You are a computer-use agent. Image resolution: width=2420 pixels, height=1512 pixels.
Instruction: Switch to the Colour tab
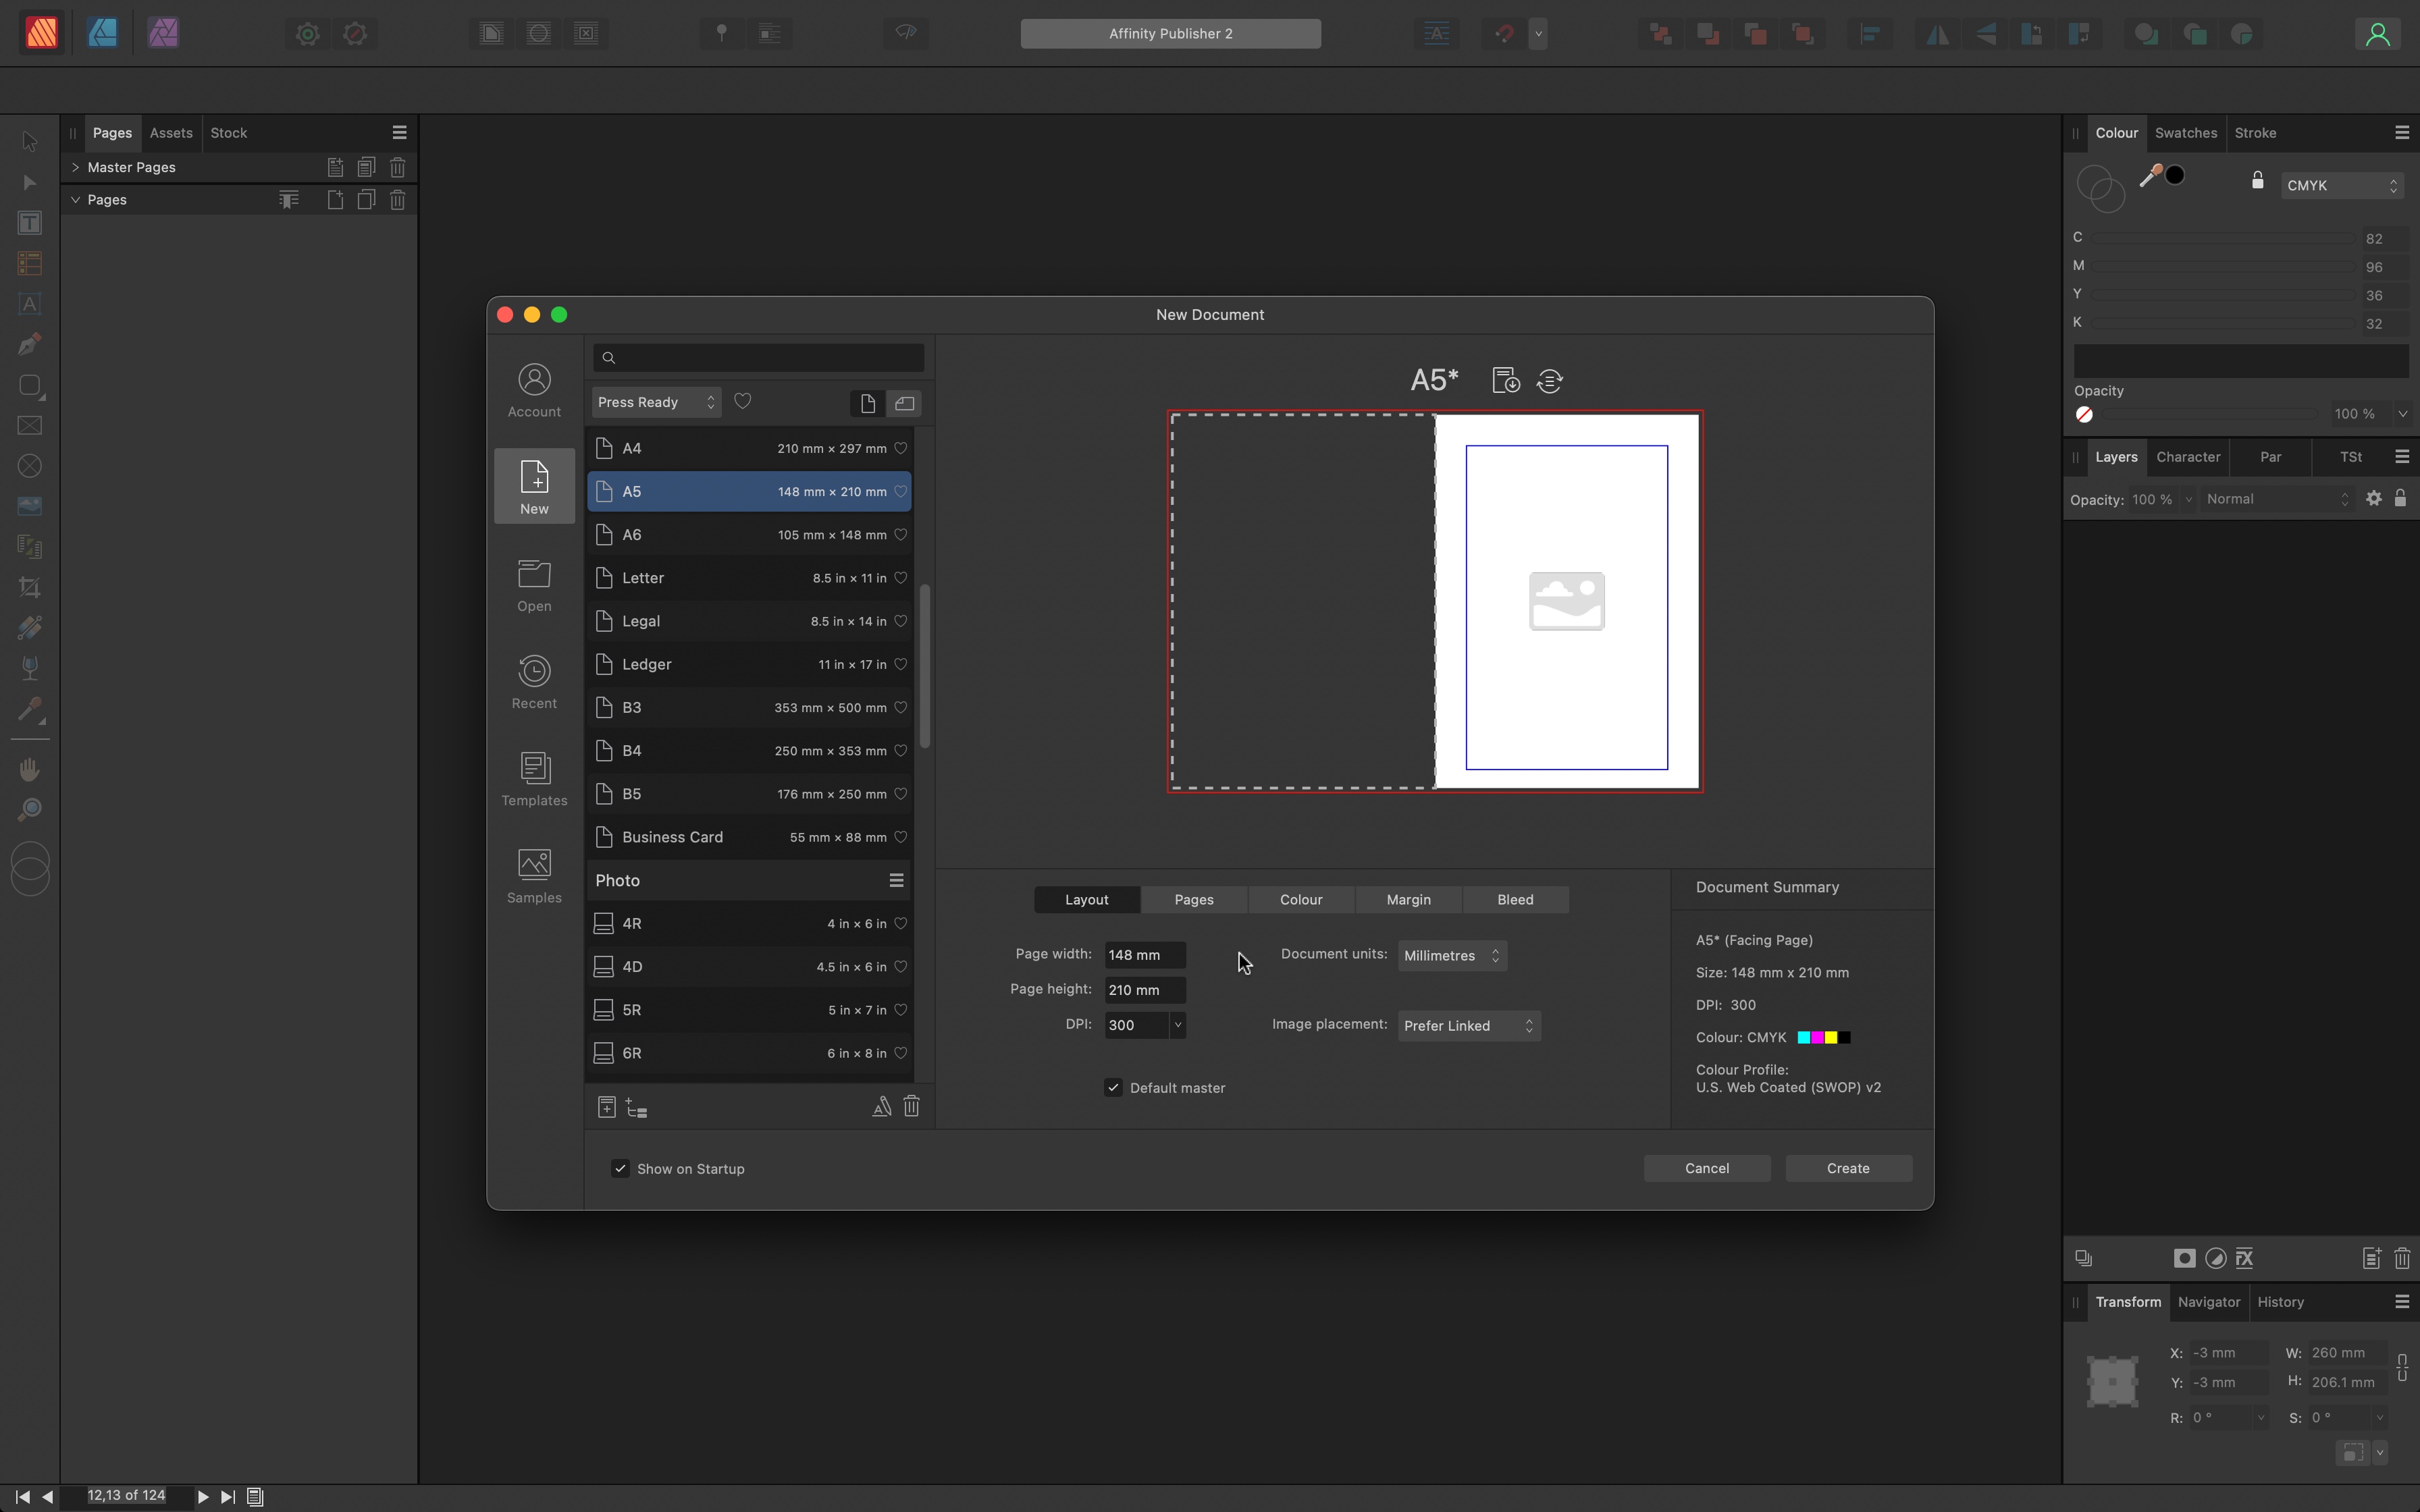click(1301, 899)
